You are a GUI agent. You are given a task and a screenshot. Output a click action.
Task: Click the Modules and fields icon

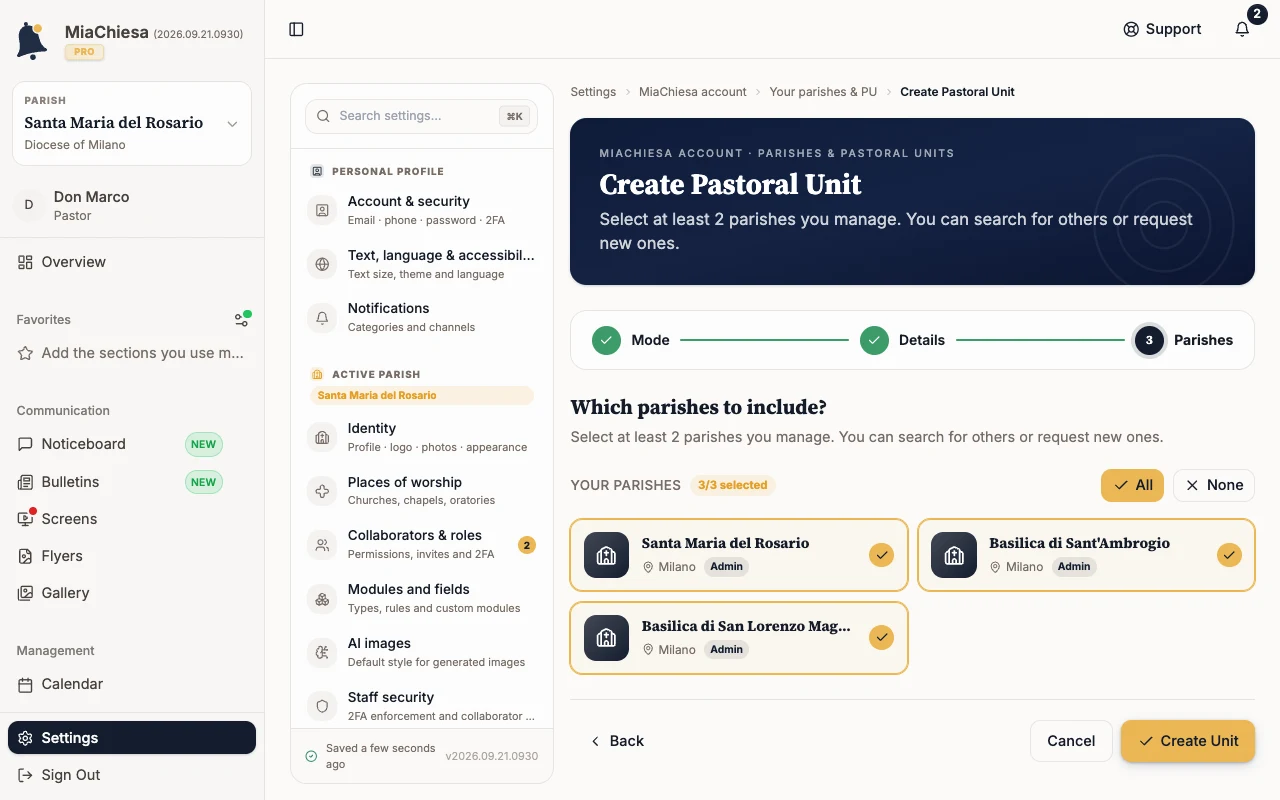click(x=322, y=599)
